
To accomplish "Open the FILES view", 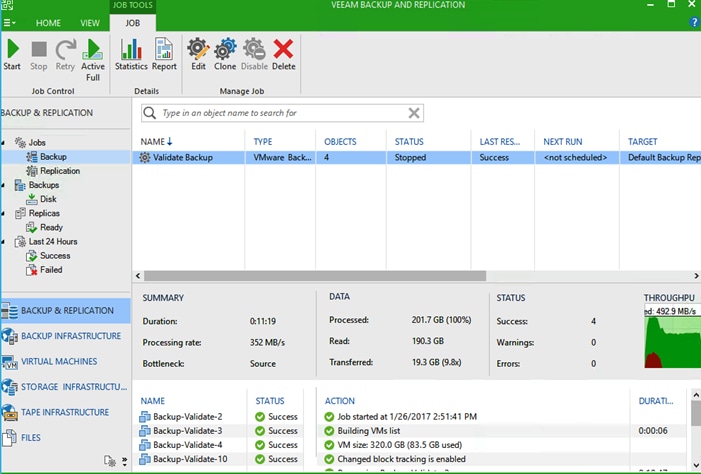I will (x=66, y=437).
